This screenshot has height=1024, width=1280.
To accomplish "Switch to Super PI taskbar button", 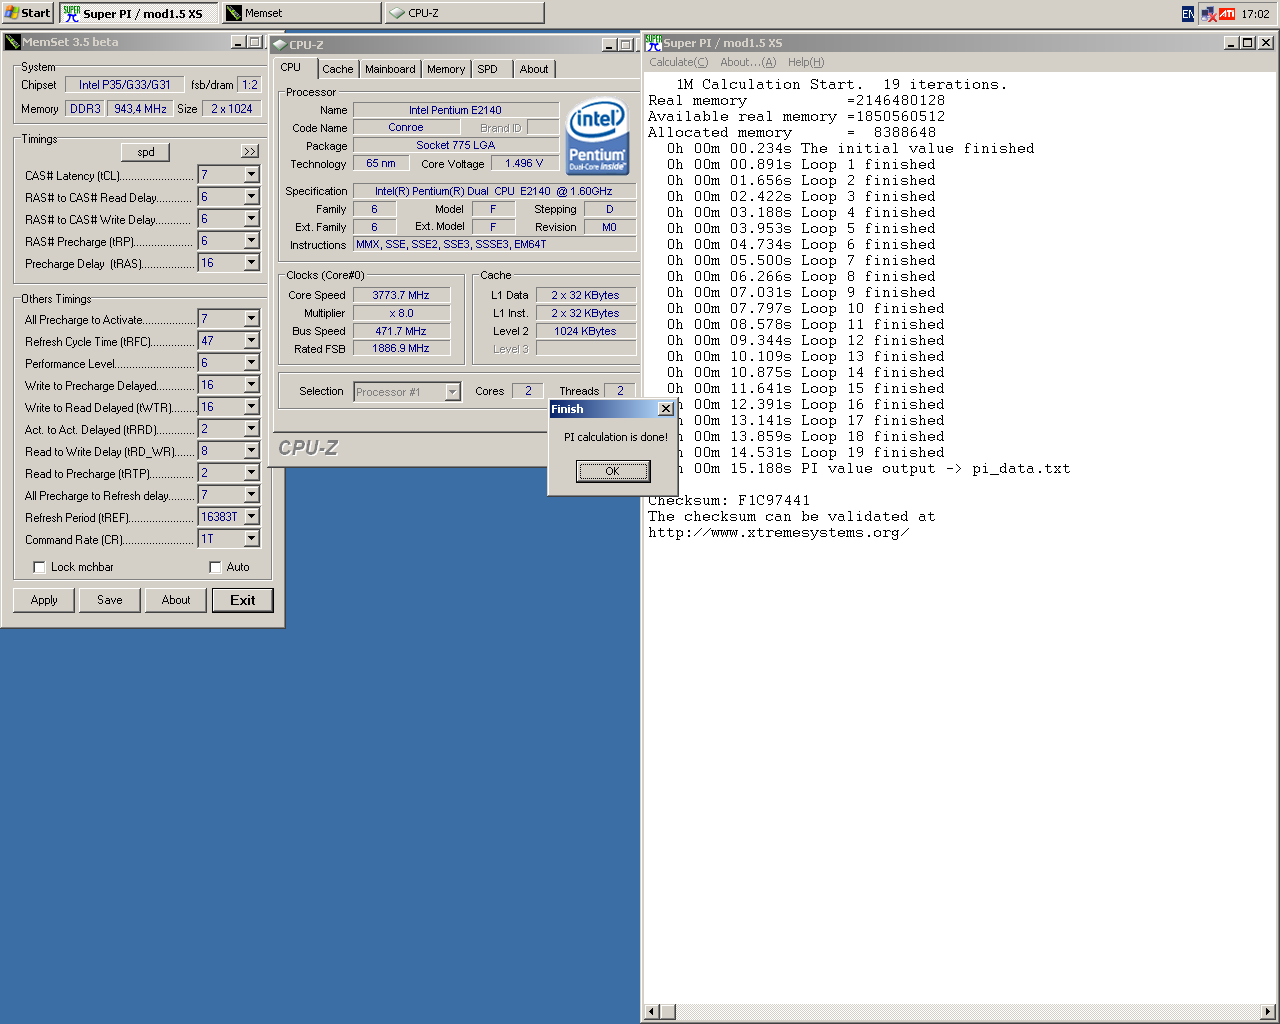I will coord(138,13).
